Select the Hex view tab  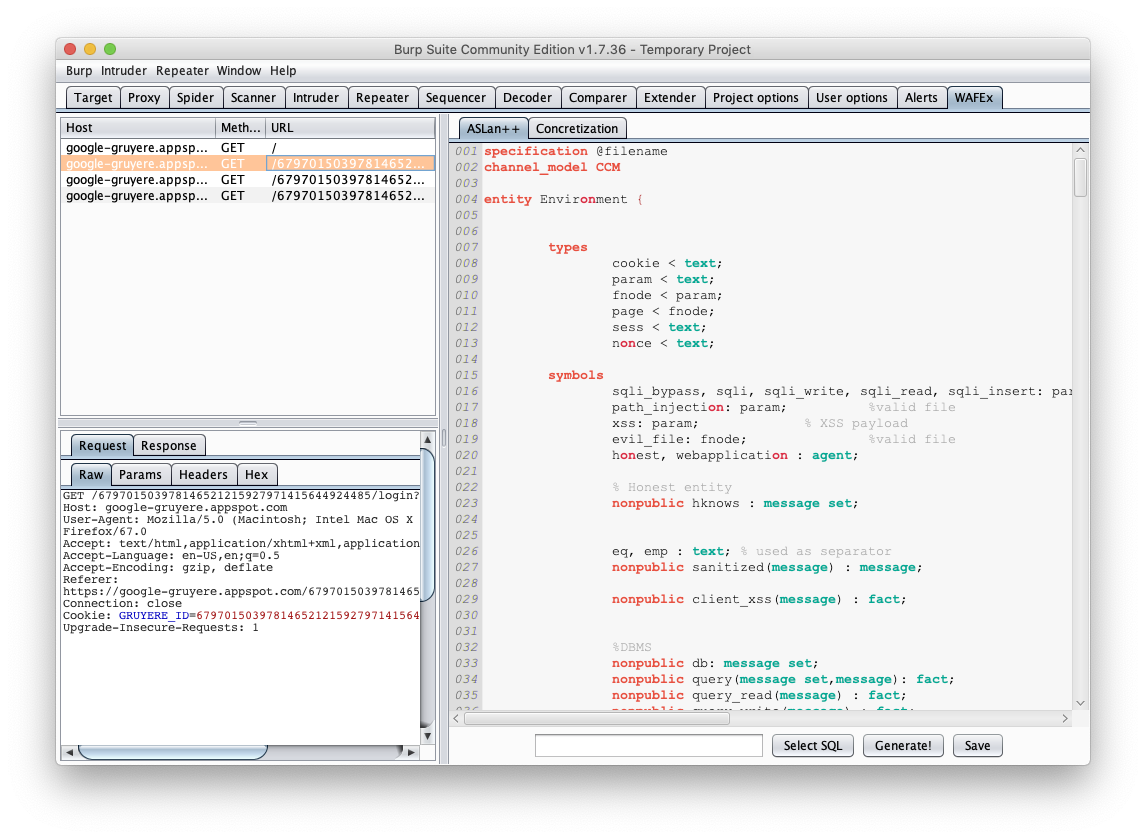coord(257,475)
